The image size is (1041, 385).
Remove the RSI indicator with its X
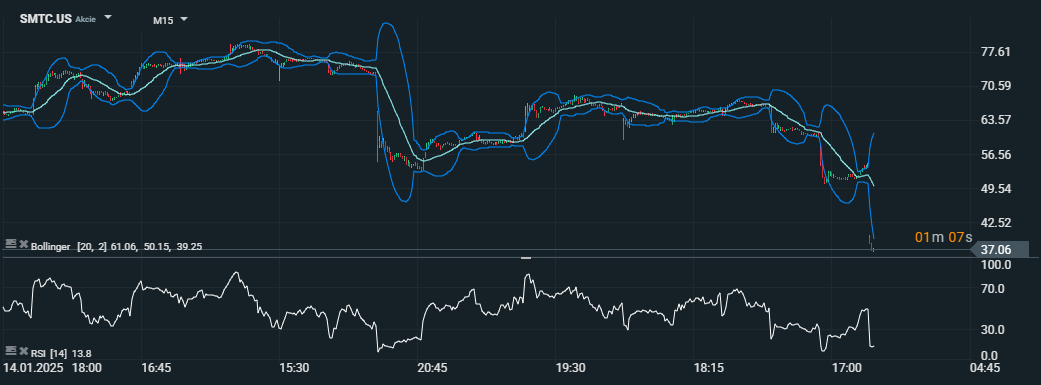(x=24, y=351)
